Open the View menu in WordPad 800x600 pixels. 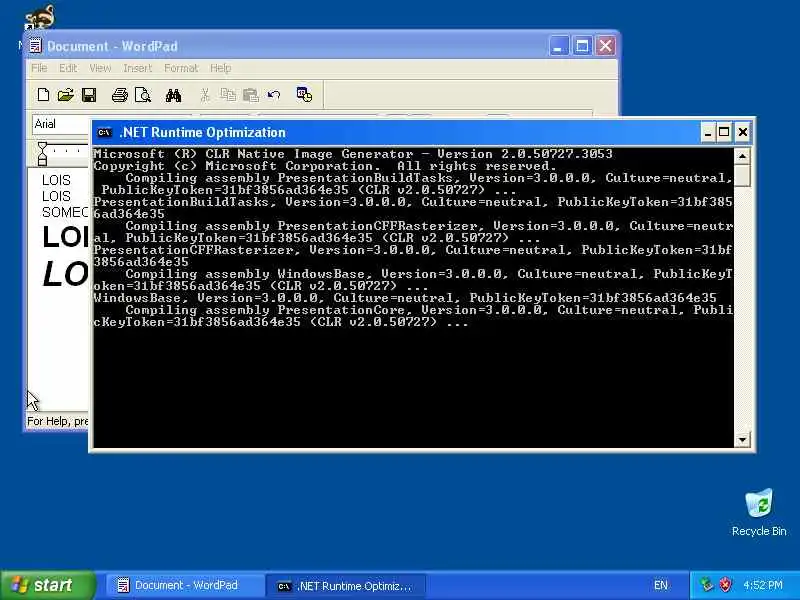100,68
